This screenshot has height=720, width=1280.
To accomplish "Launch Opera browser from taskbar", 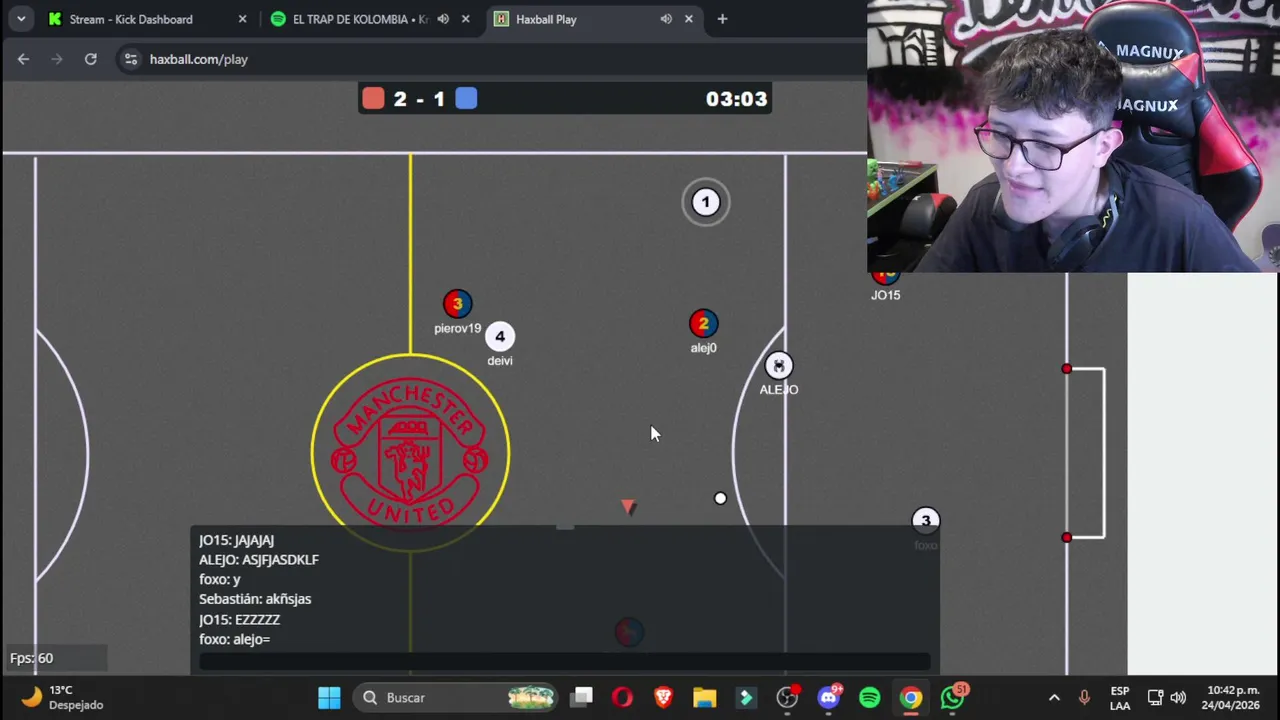I will pos(622,697).
